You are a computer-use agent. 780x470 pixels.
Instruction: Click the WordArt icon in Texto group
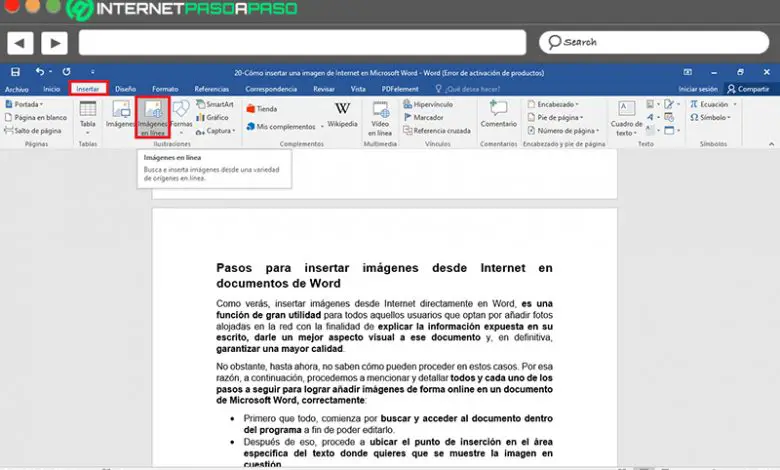651,117
